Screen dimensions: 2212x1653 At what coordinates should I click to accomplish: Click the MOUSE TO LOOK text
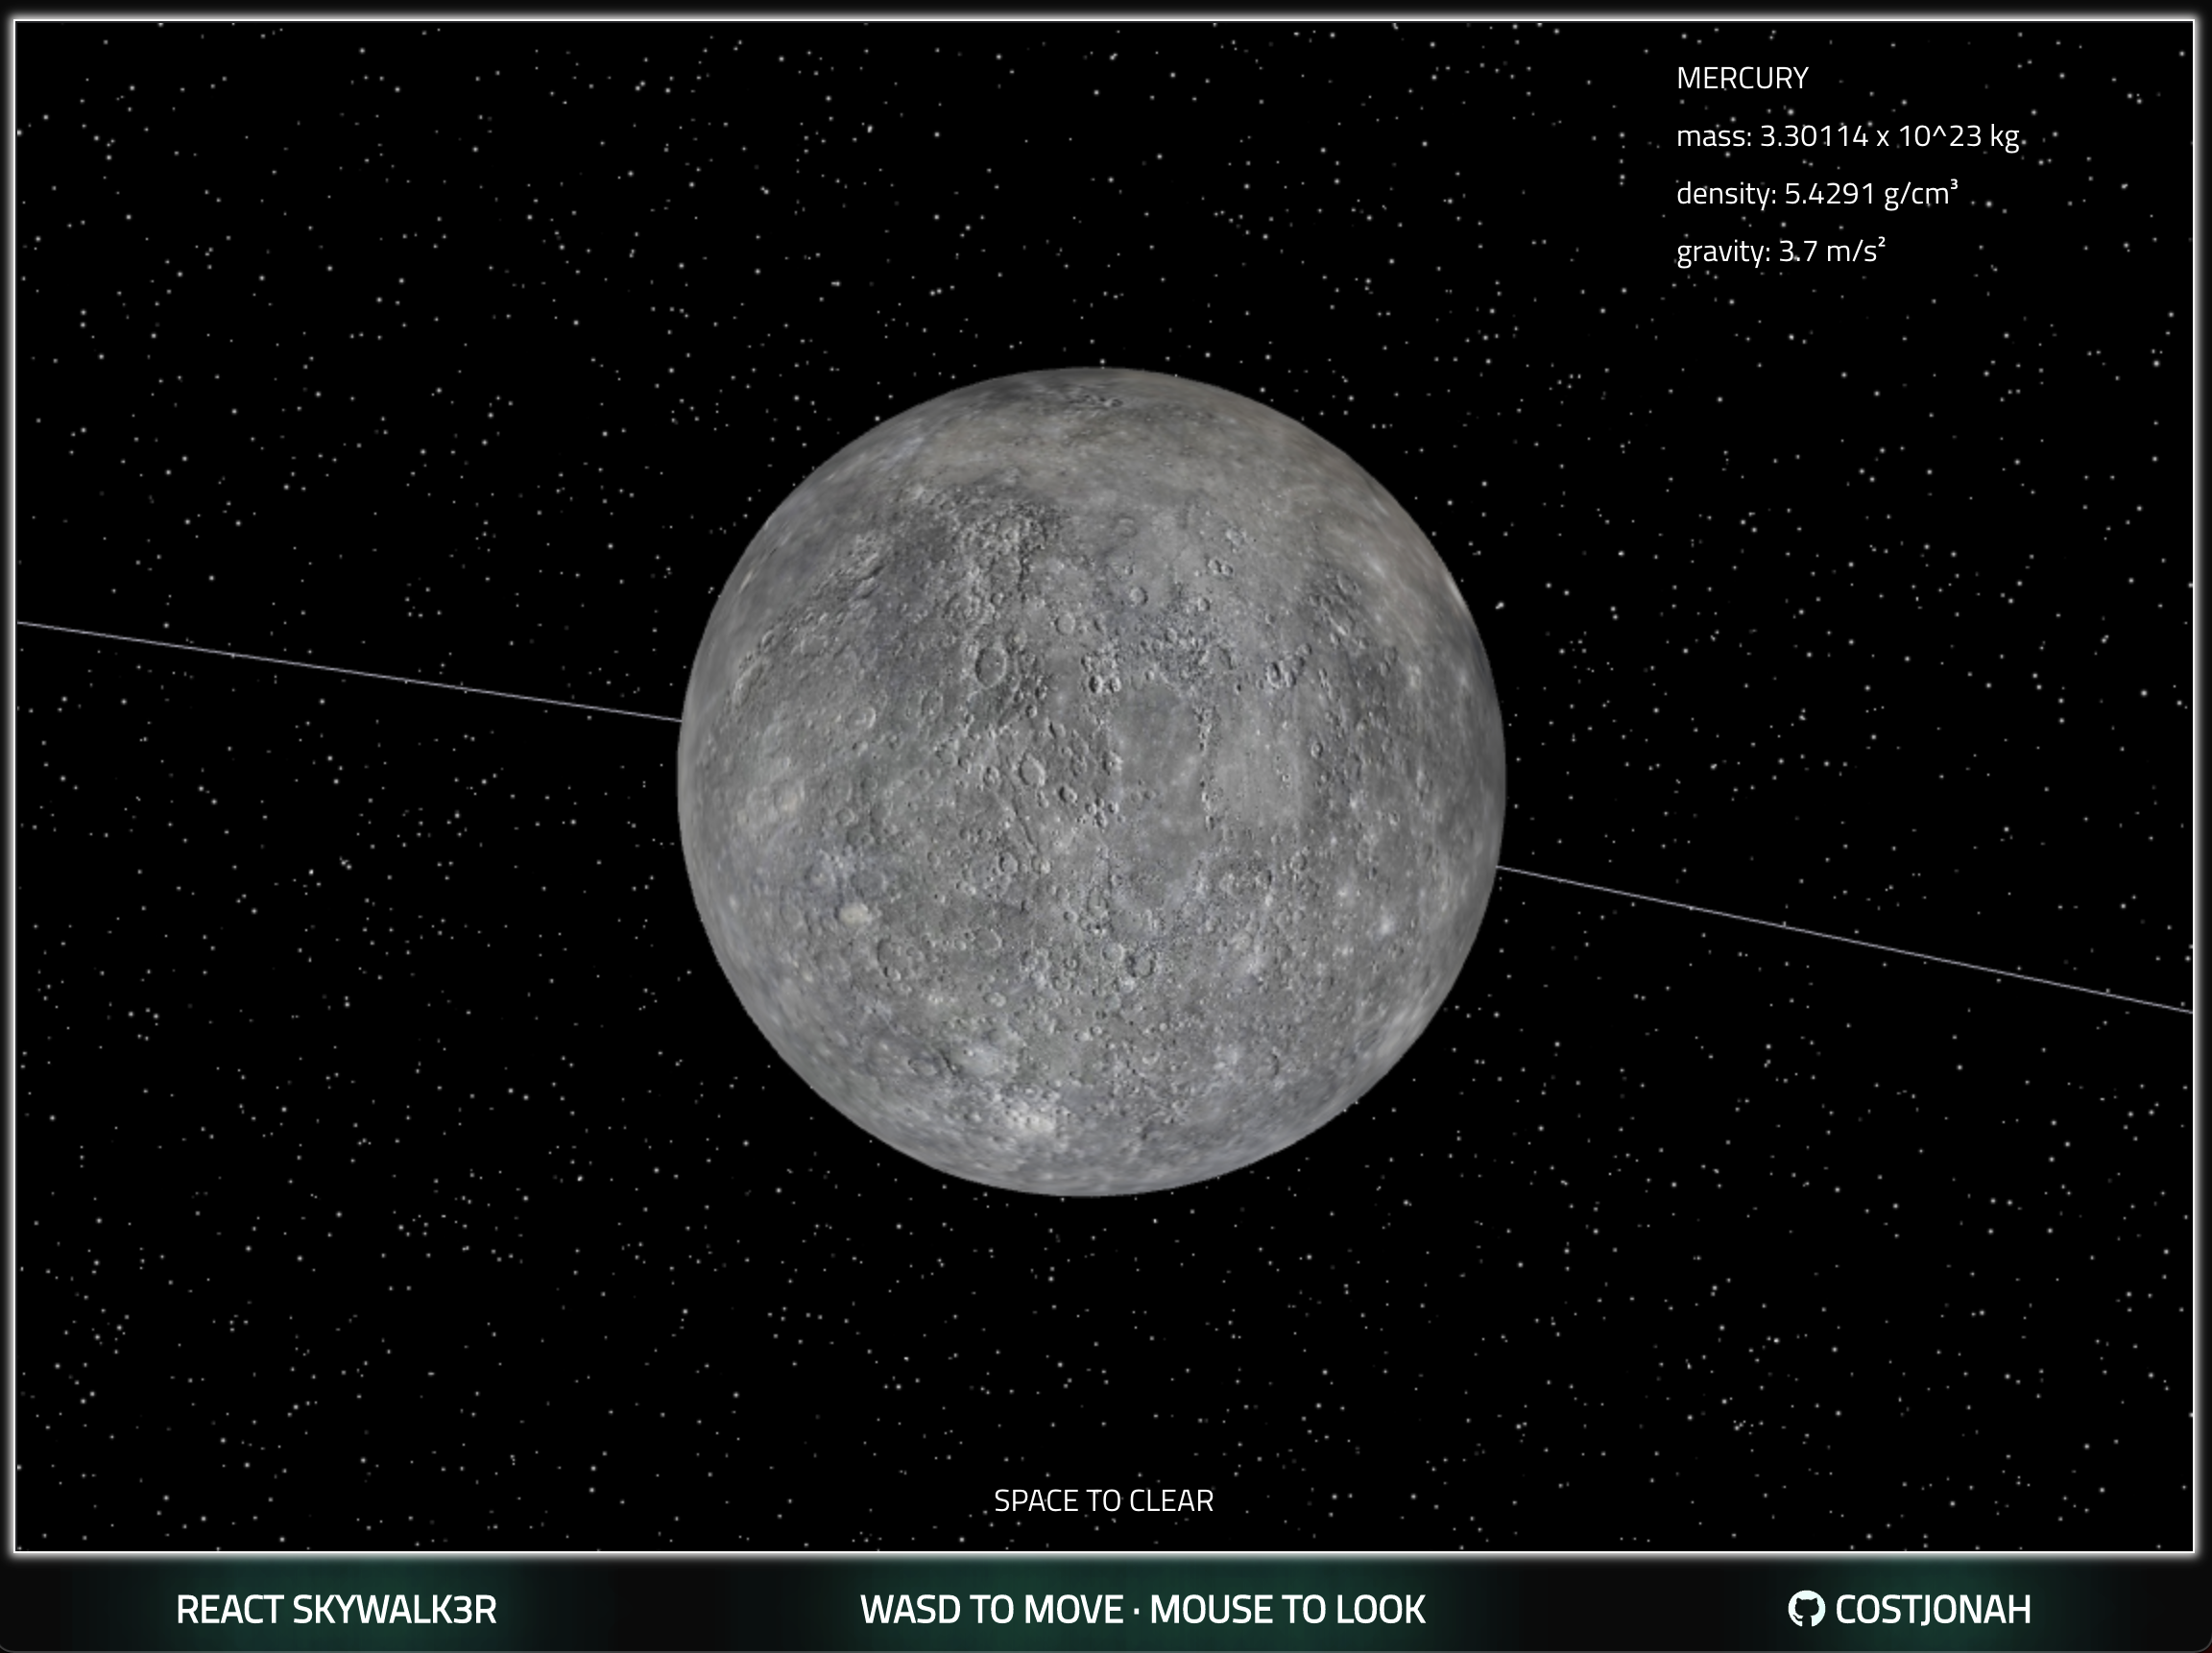[1287, 1609]
